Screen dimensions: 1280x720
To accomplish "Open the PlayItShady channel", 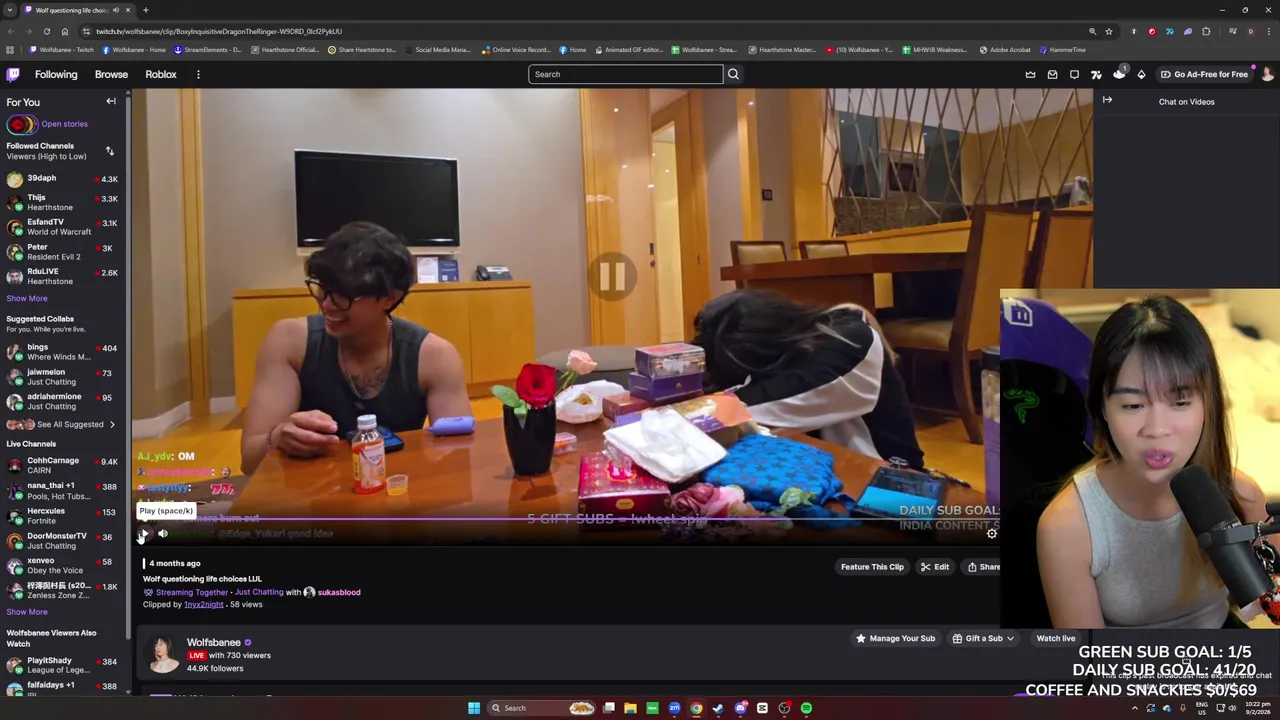I will [62, 665].
